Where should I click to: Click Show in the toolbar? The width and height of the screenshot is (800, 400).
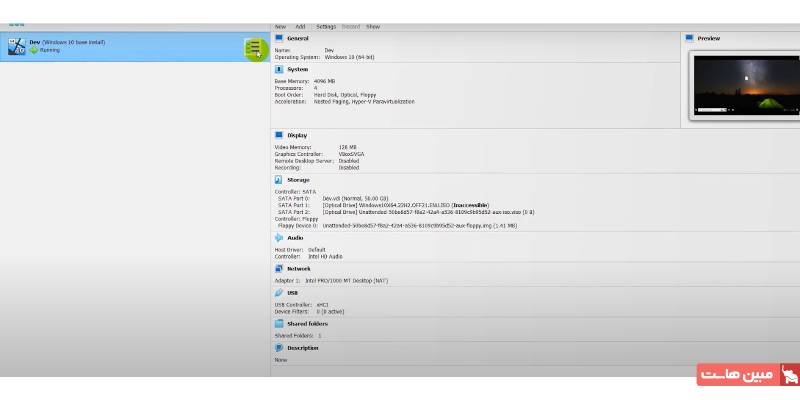point(373,27)
